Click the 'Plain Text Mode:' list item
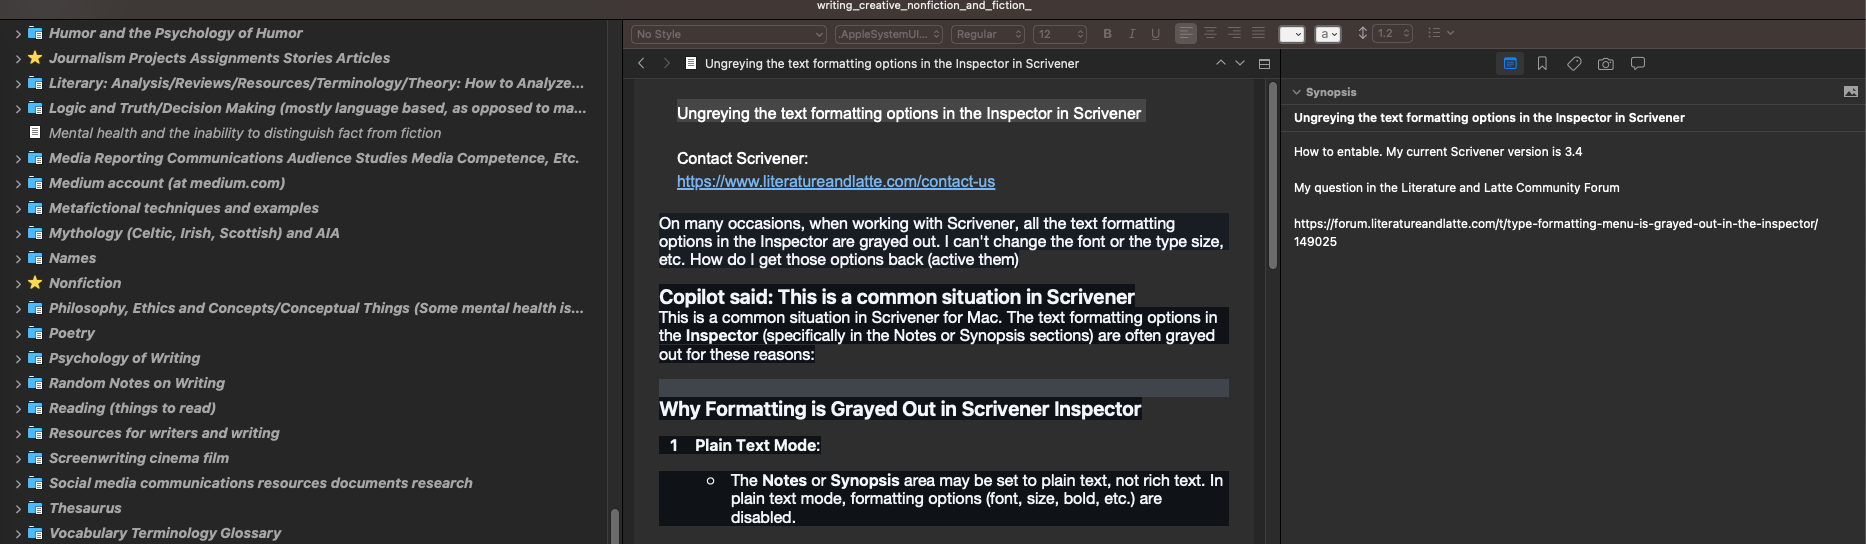The height and width of the screenshot is (544, 1866). point(757,446)
